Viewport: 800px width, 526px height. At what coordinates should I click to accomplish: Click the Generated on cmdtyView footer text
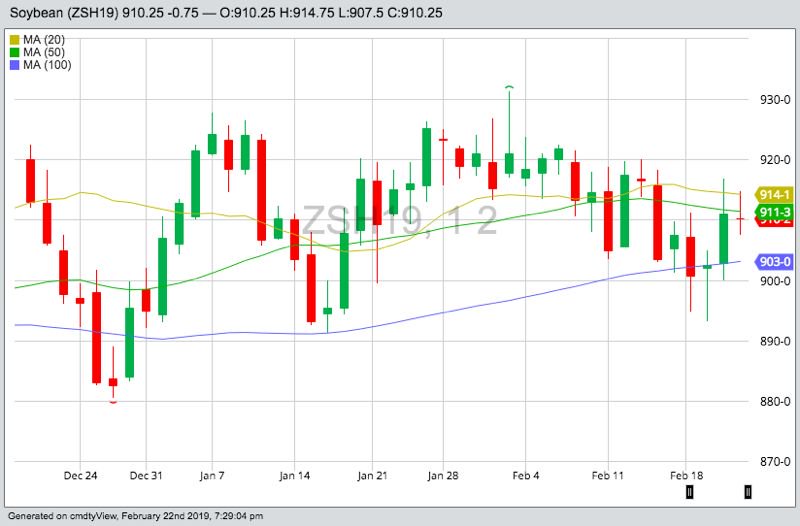(x=136, y=516)
